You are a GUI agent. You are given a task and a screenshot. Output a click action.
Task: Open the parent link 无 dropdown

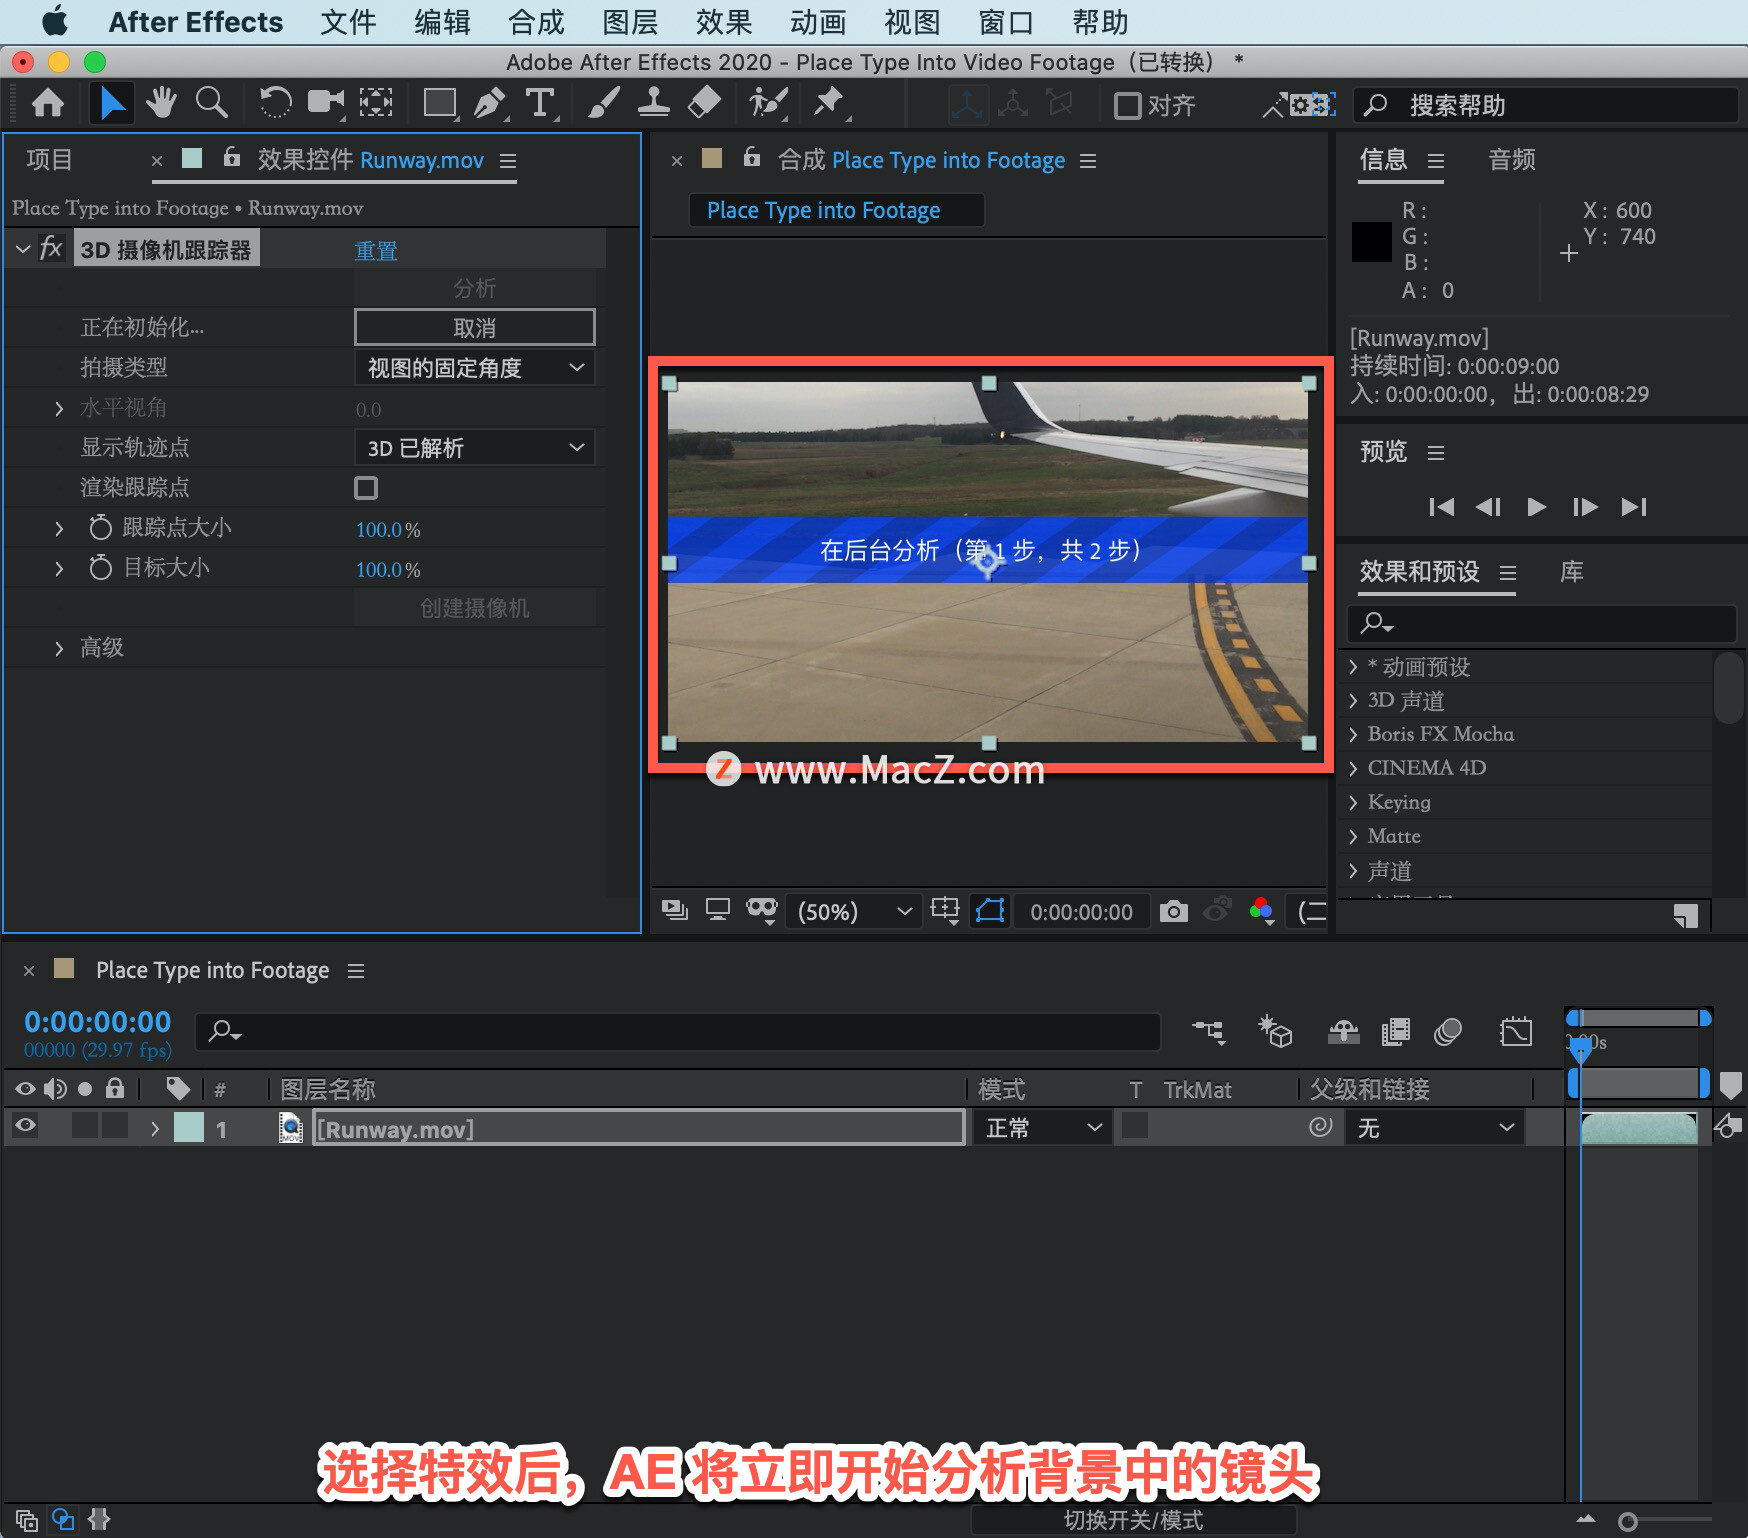pyautogui.click(x=1434, y=1128)
